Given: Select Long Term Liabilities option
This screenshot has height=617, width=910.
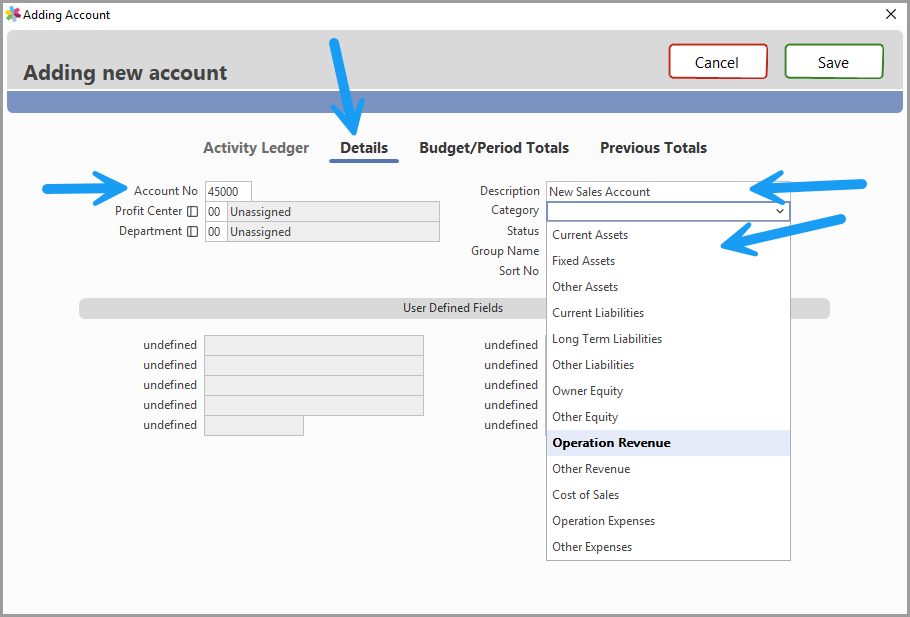Looking at the screenshot, I should pos(668,339).
